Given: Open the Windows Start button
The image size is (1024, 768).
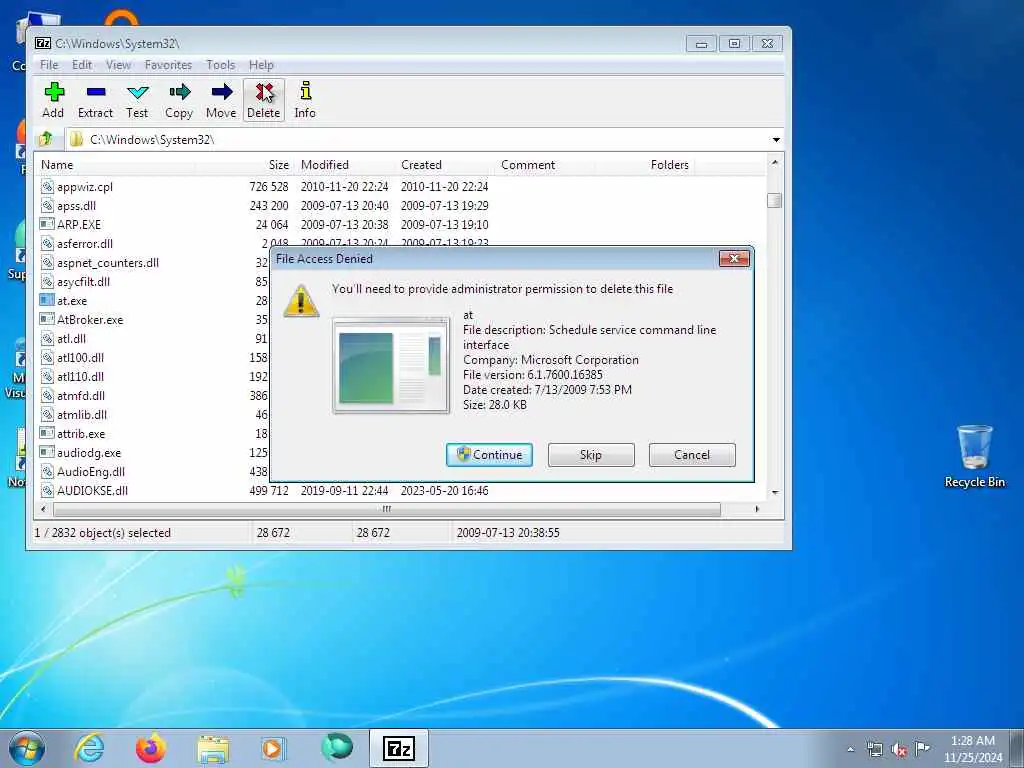Looking at the screenshot, I should tap(27, 748).
